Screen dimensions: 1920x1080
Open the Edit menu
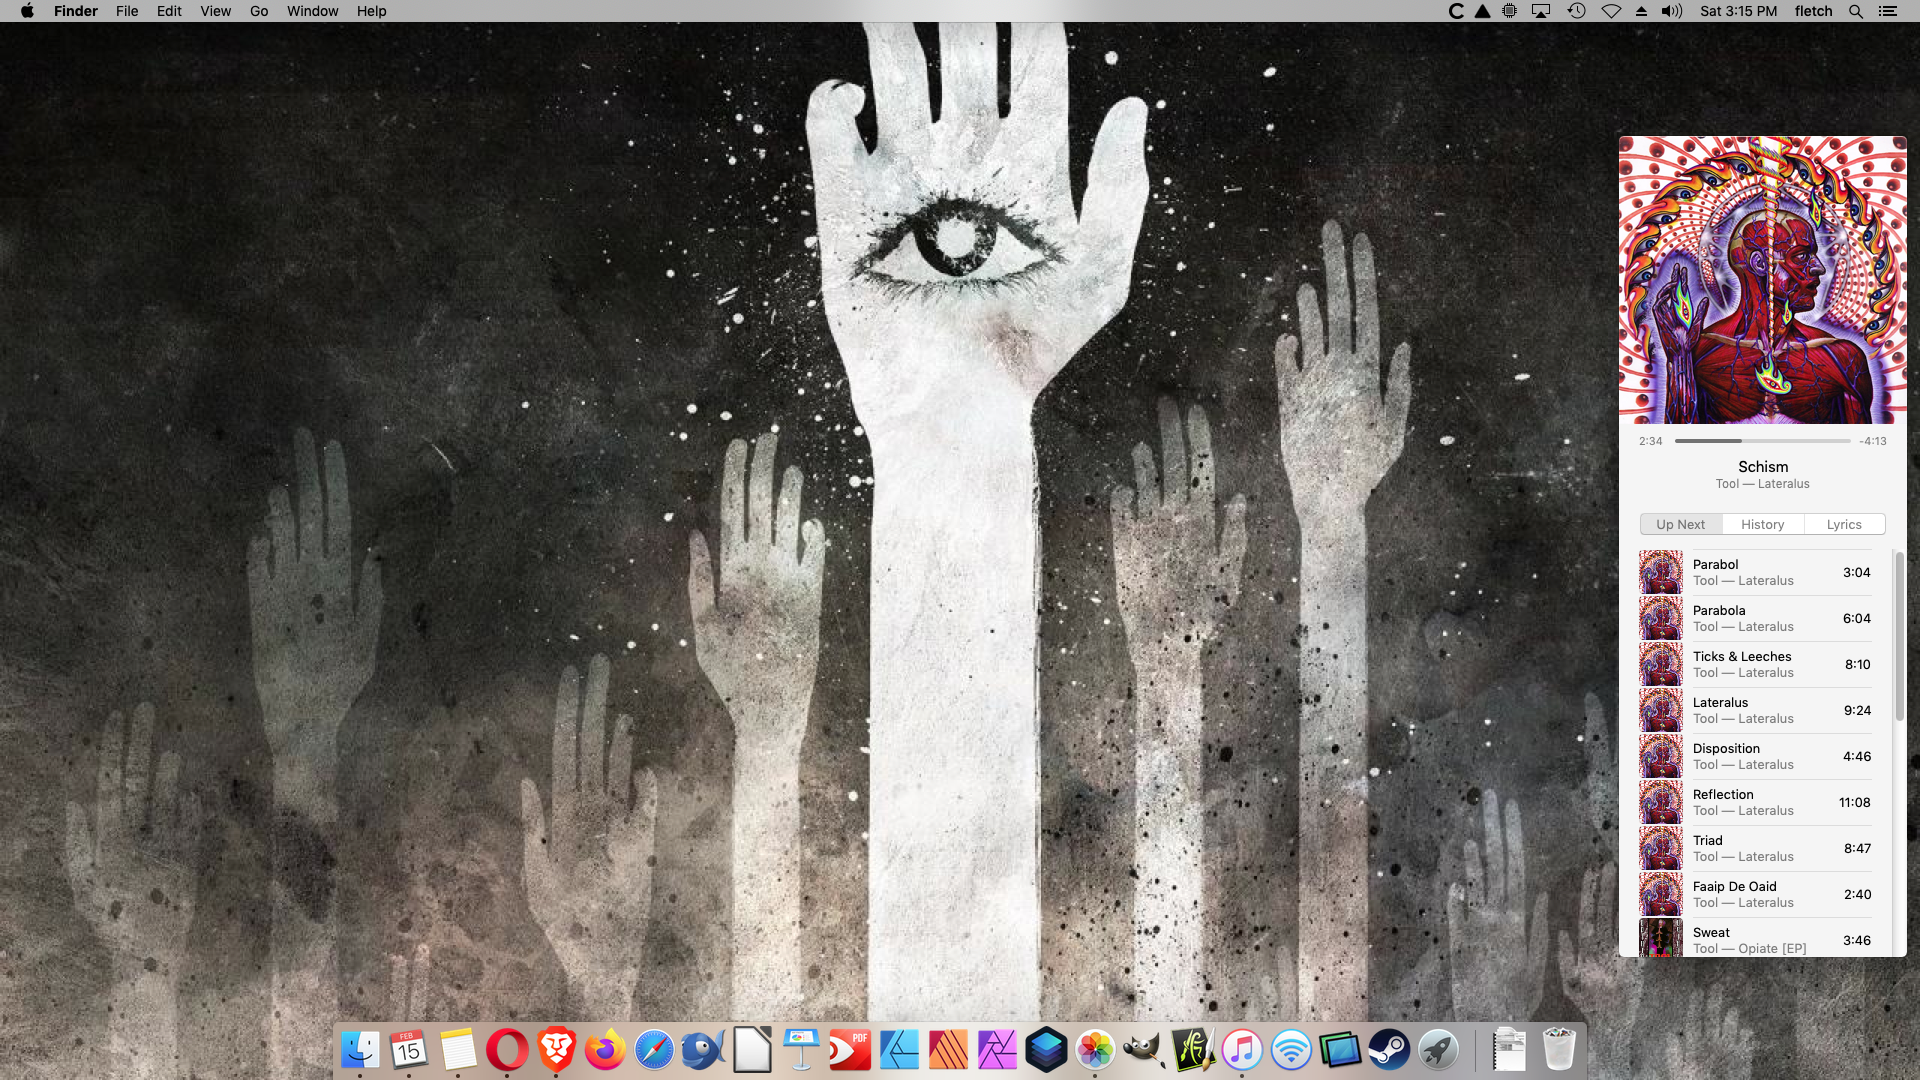(x=169, y=11)
